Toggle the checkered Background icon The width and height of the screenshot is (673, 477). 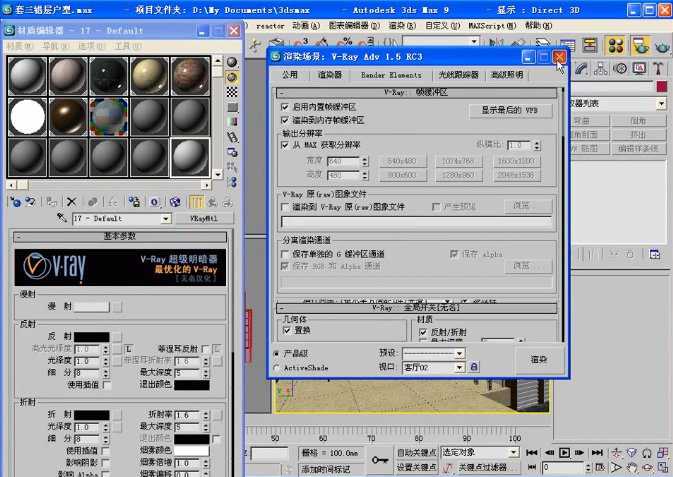[x=232, y=92]
